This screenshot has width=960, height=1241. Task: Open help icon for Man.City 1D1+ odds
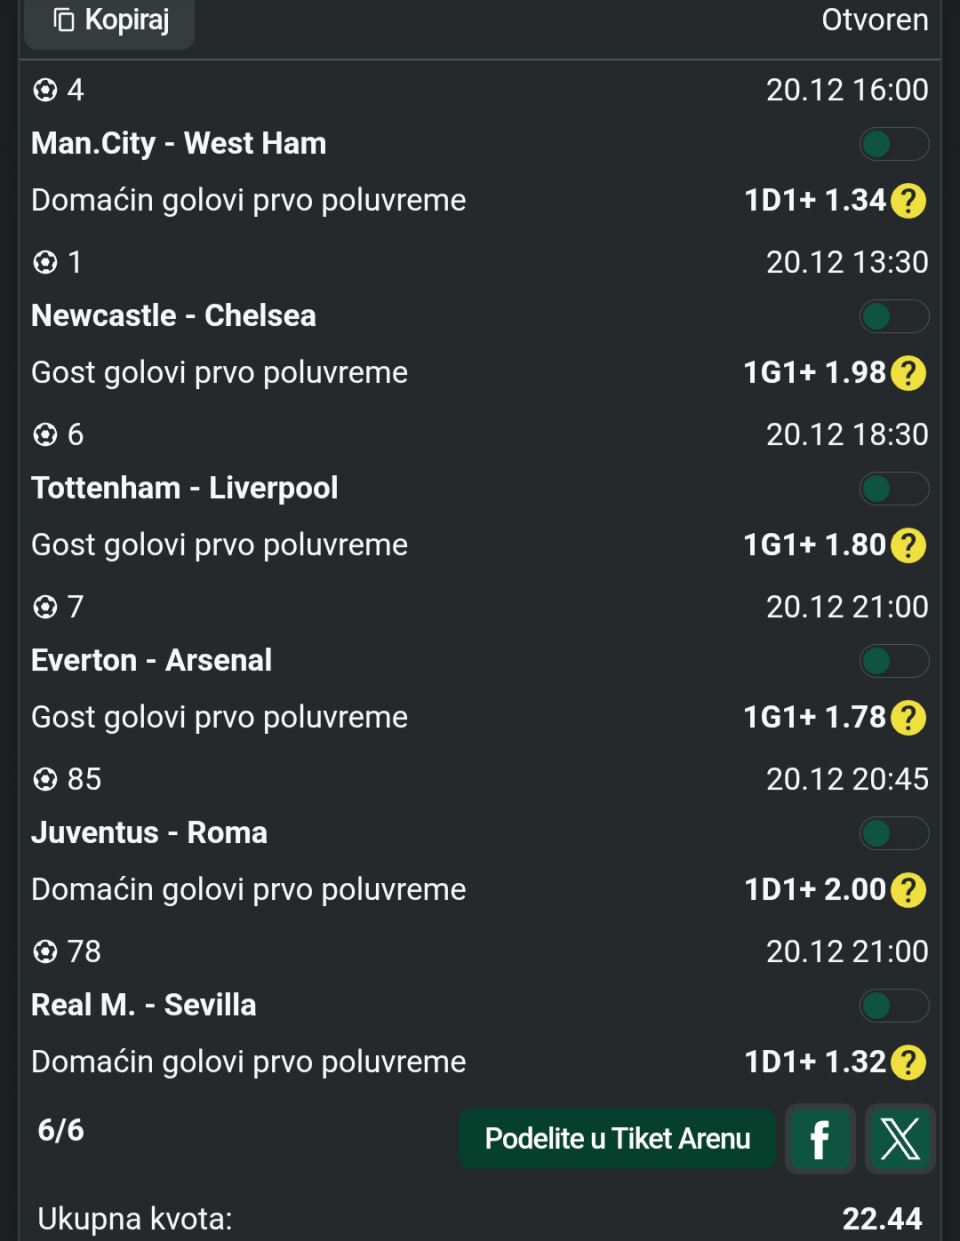[908, 201]
